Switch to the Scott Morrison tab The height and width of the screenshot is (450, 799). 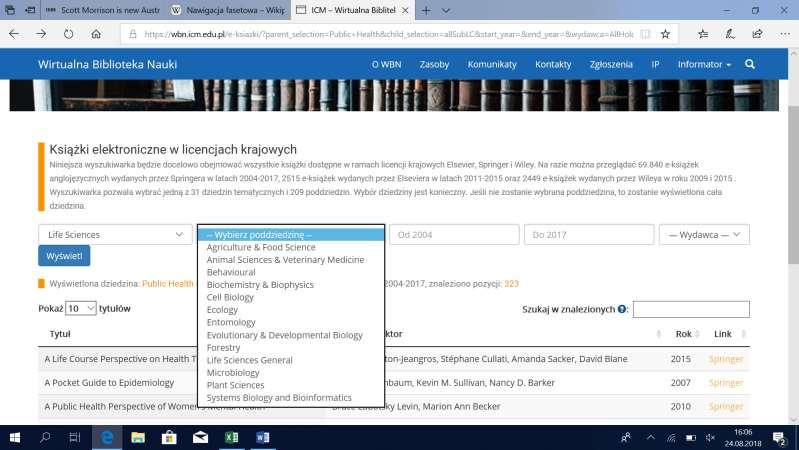(x=103, y=10)
